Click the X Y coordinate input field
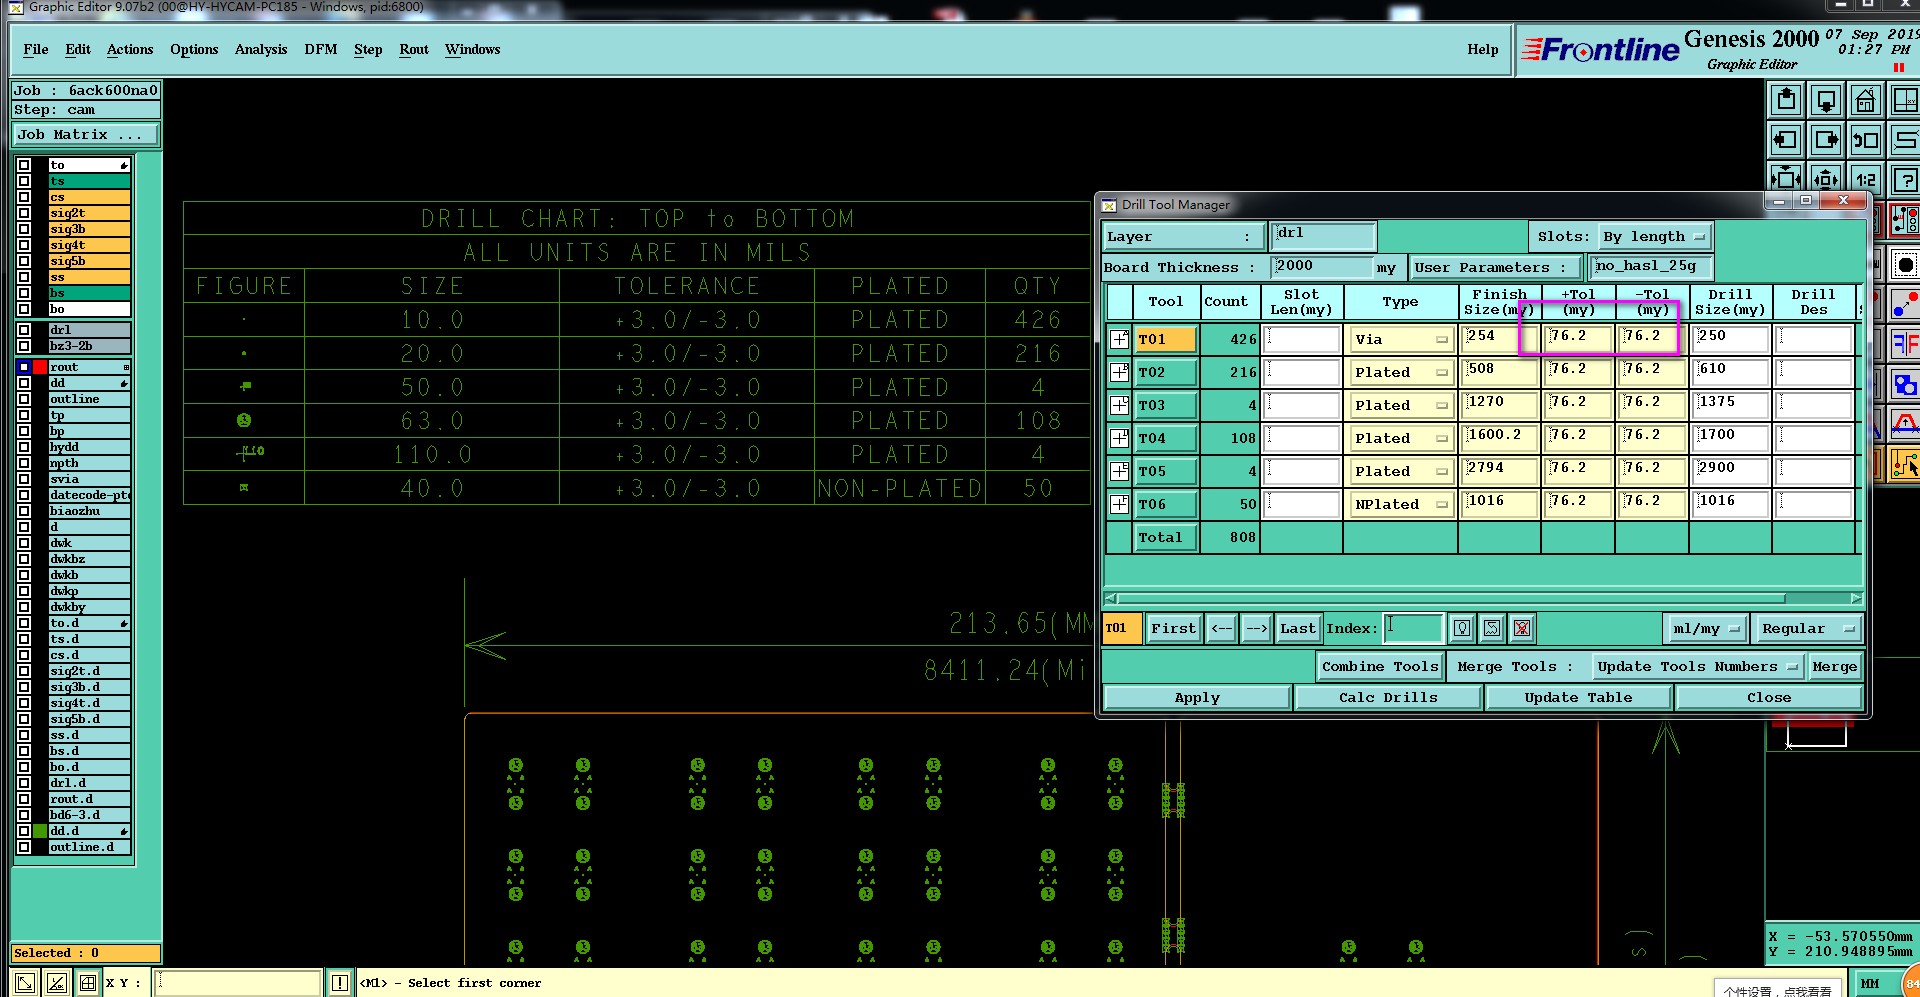Viewport: 1920px width, 997px height. [238, 983]
